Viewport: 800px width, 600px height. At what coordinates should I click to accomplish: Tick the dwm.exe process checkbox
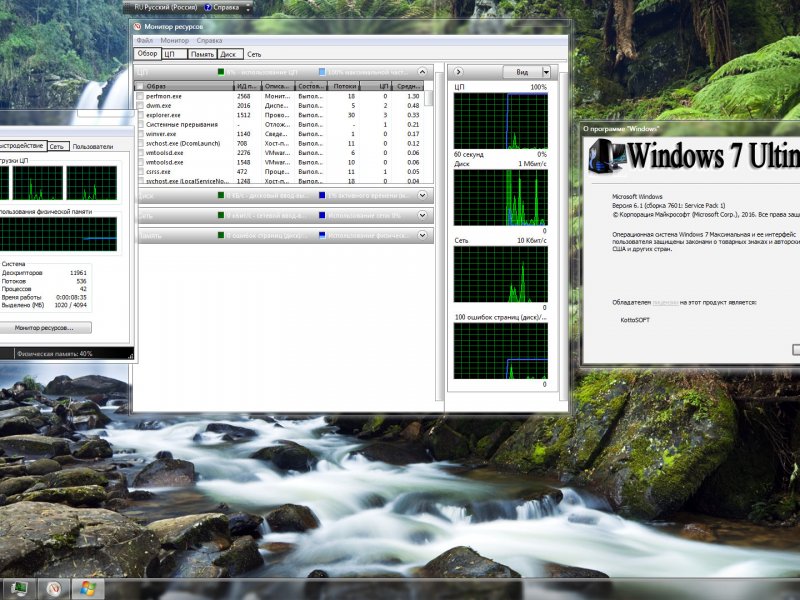(140, 106)
